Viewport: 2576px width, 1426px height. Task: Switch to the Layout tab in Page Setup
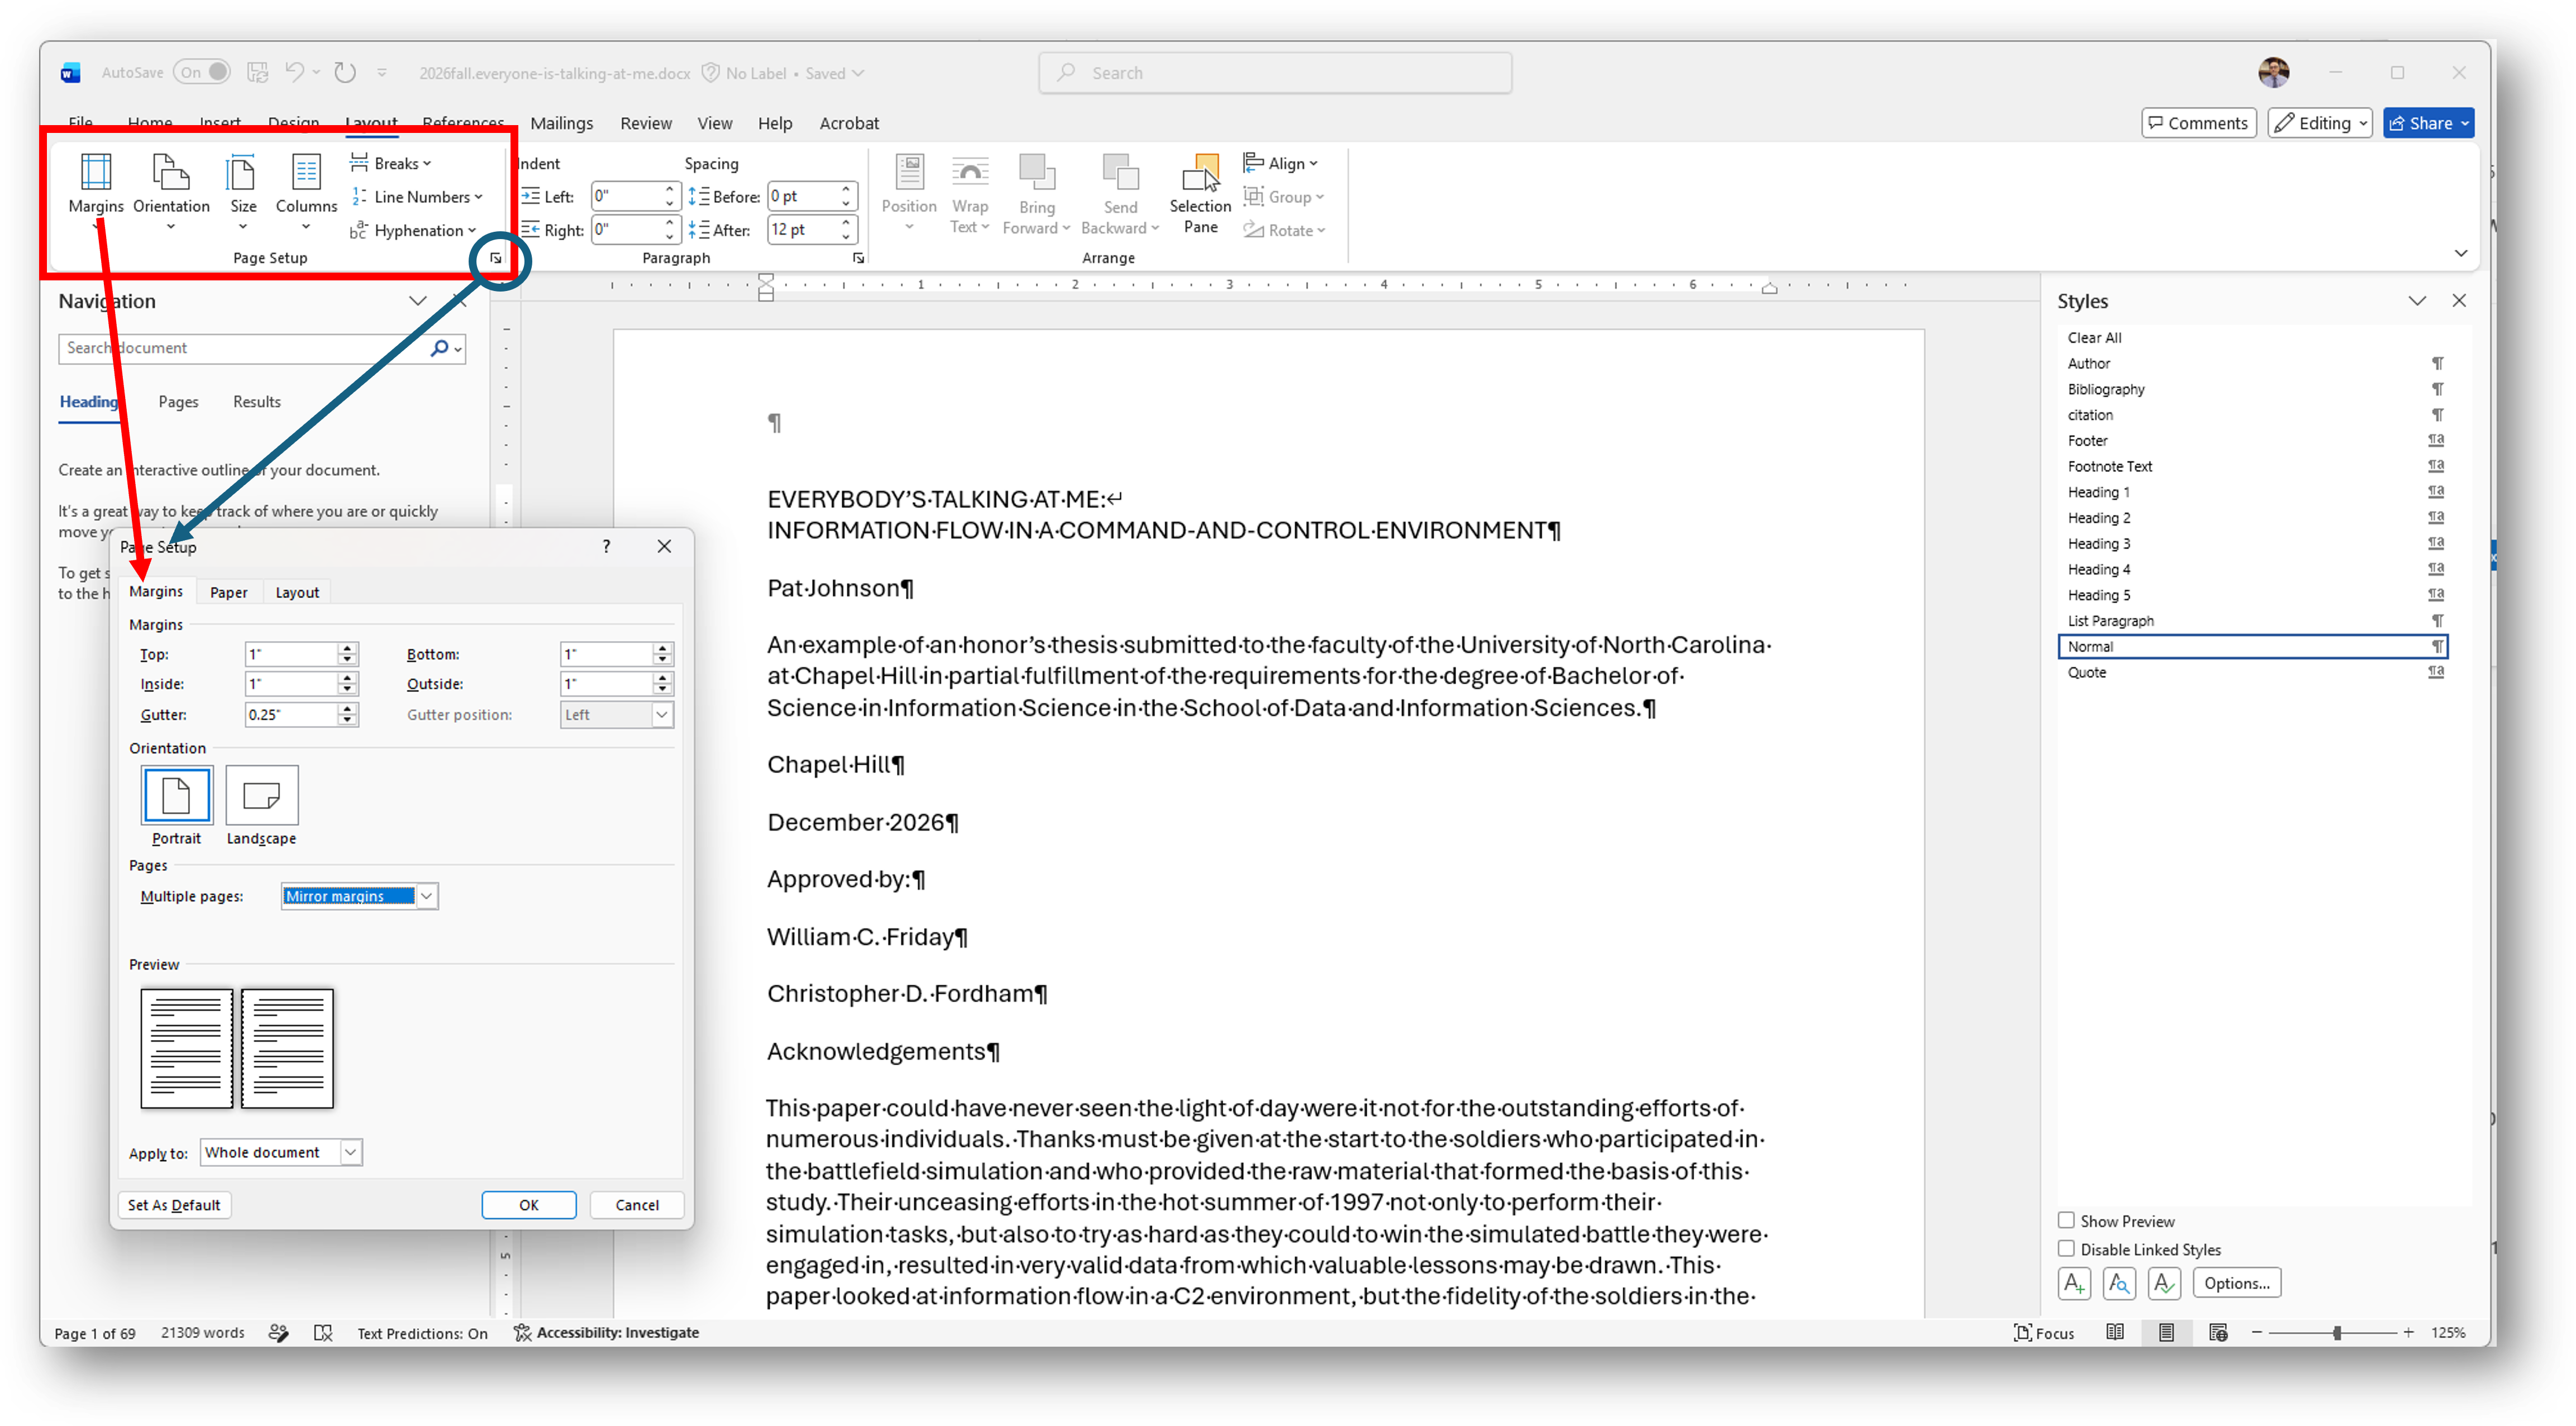pyautogui.click(x=297, y=592)
